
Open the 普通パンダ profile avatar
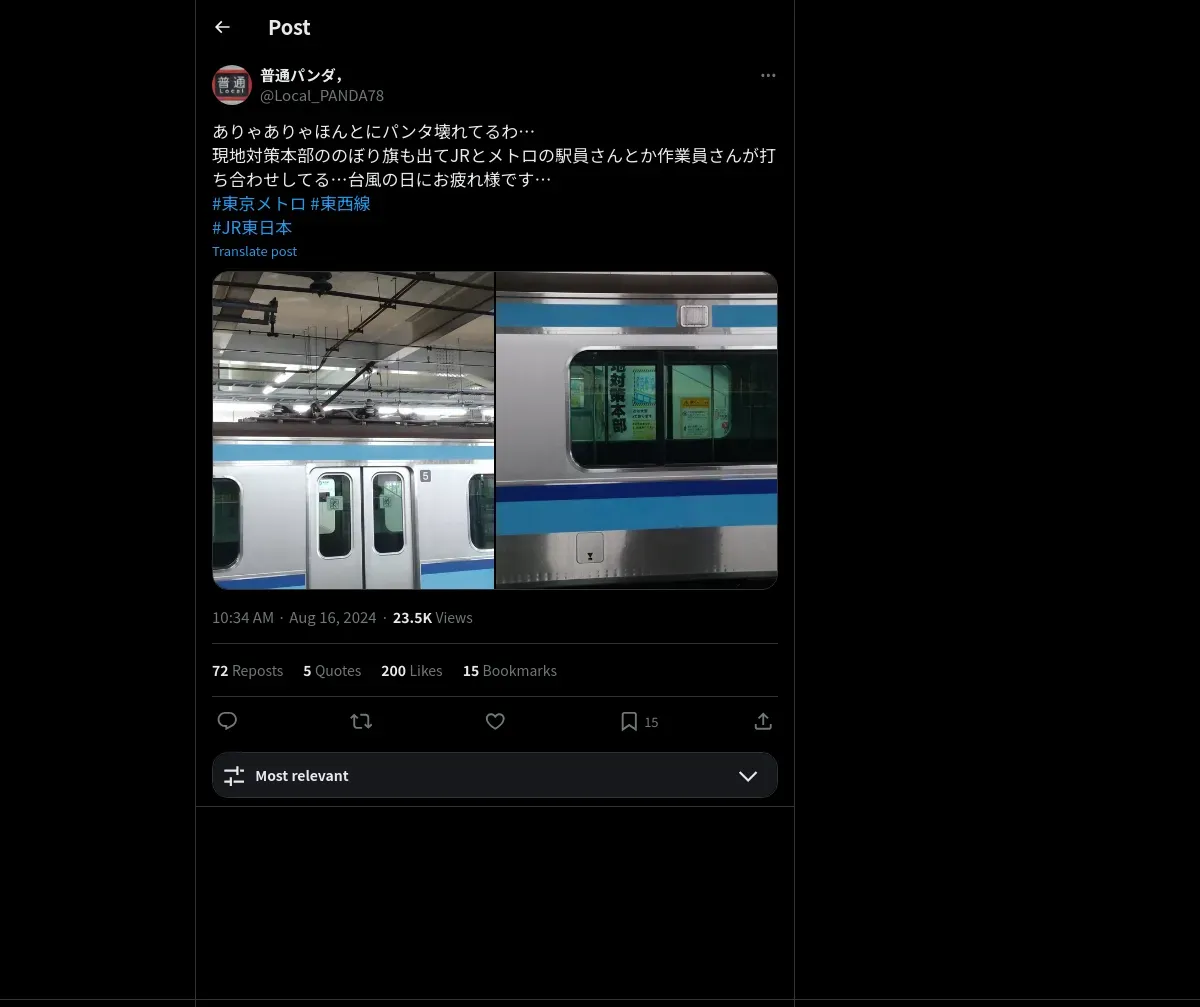[x=232, y=85]
